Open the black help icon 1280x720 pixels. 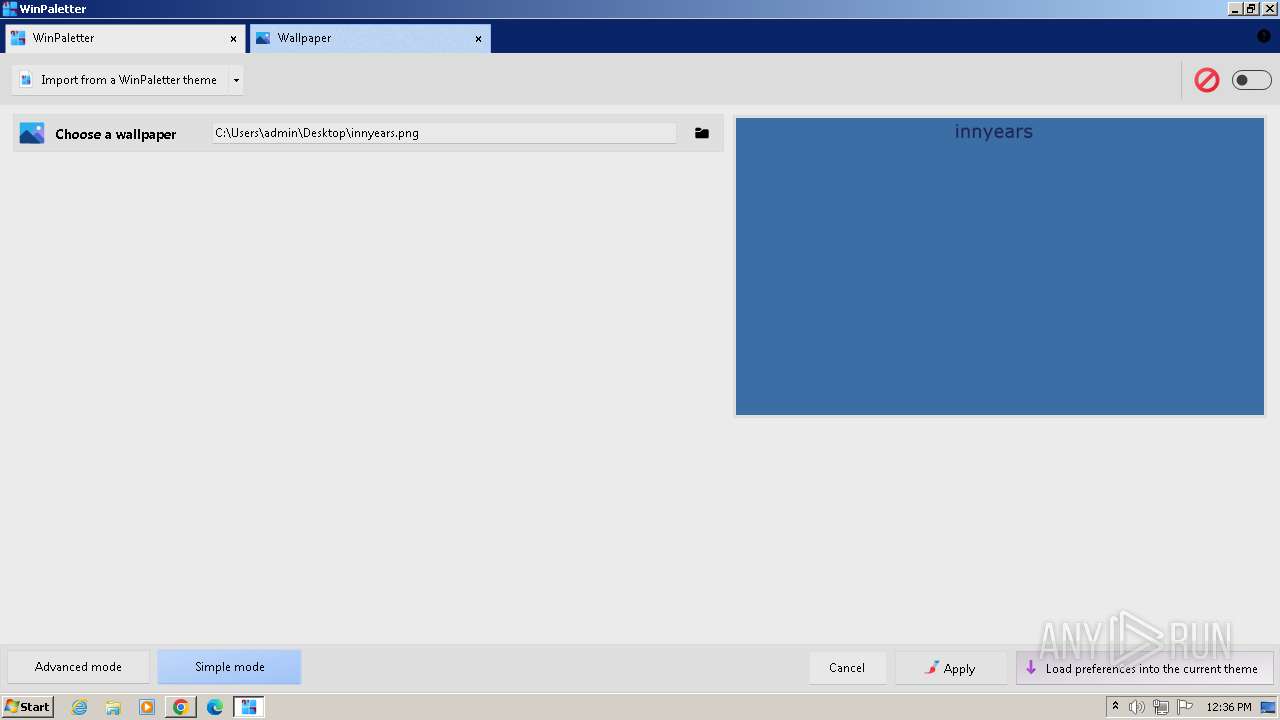(x=1263, y=36)
